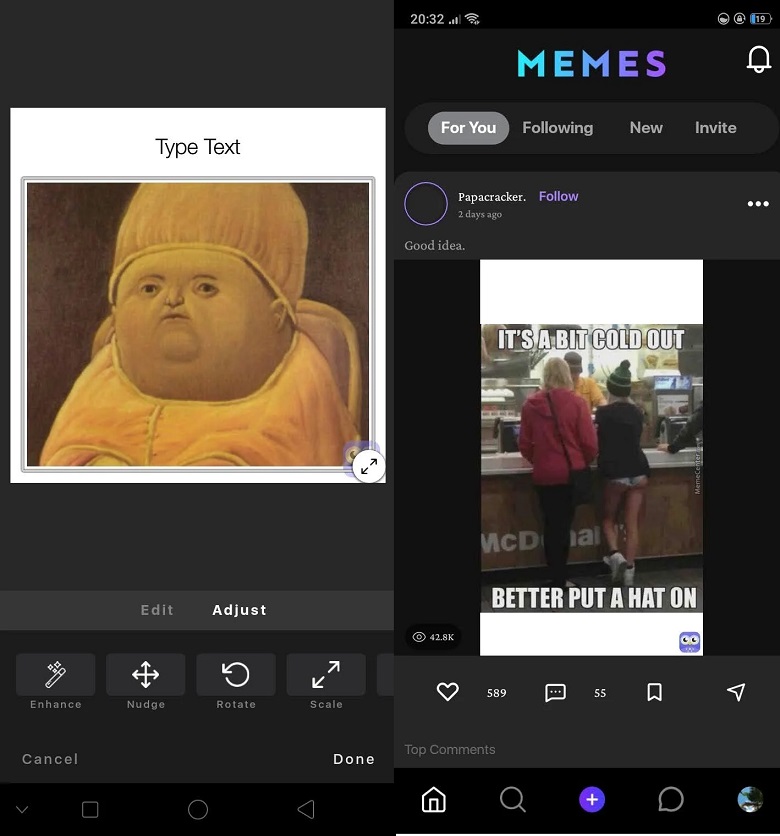Tap the 589 likes count
The height and width of the screenshot is (836, 780).
click(x=496, y=693)
